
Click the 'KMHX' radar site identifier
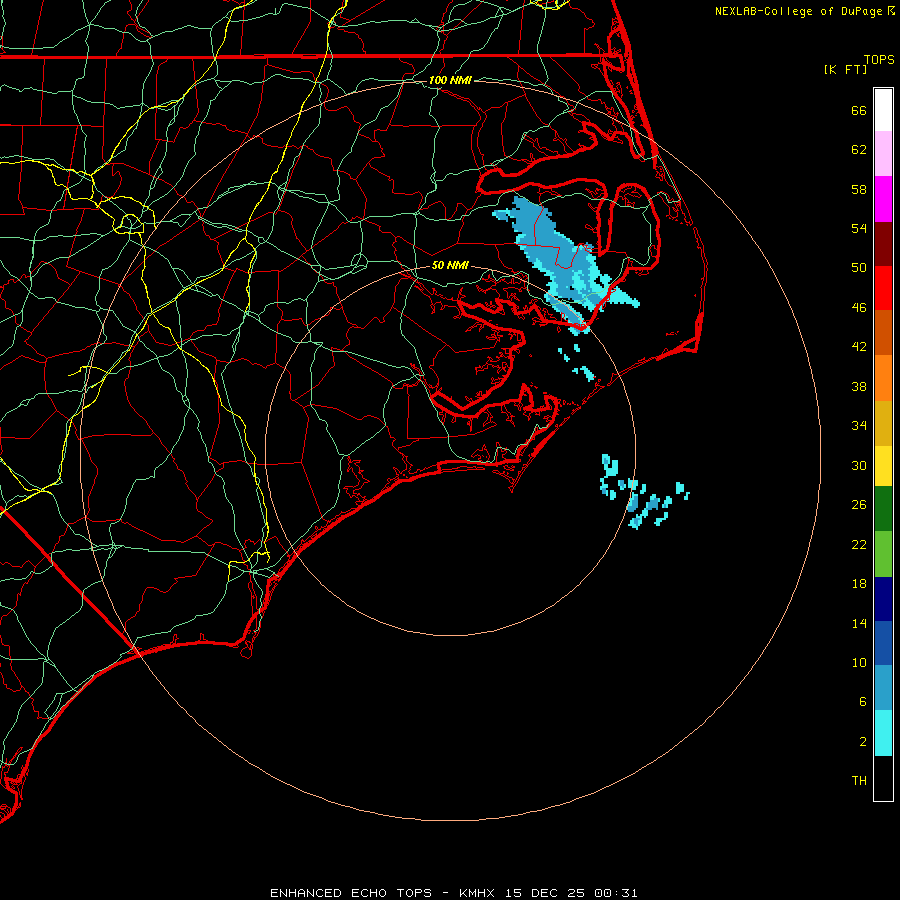(479, 893)
